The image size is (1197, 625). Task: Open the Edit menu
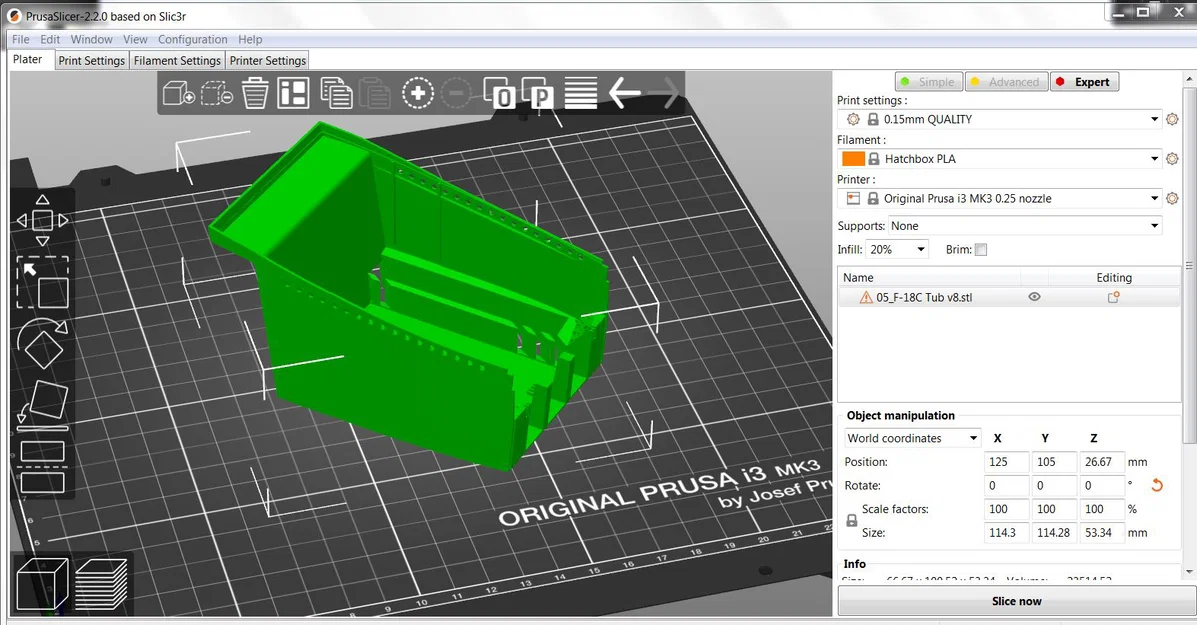tap(50, 39)
